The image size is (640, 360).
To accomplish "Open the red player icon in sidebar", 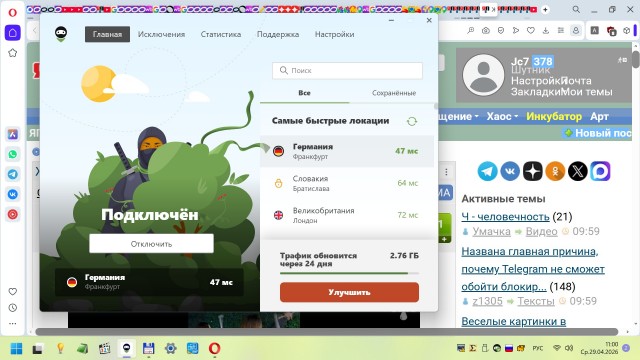I will tap(13, 214).
